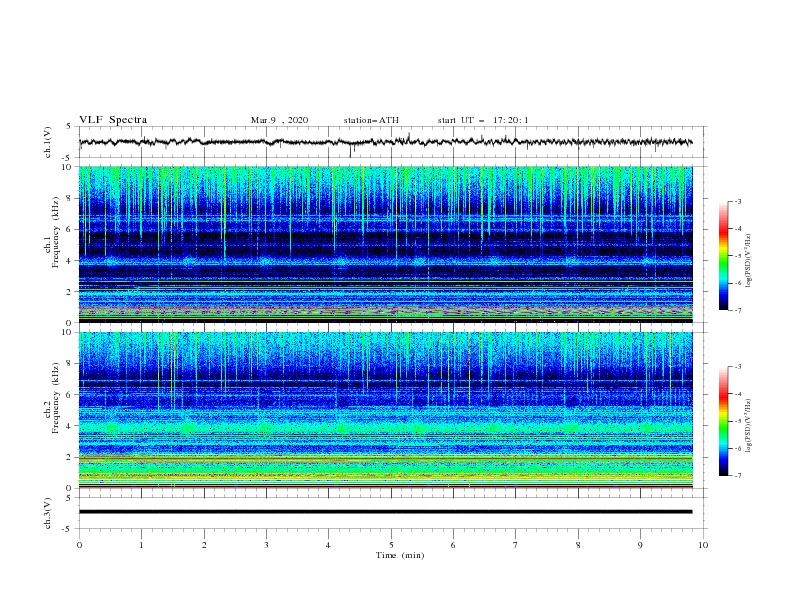Click the ch.1 spectrogram panel
This screenshot has height=612, width=792.
coord(385,244)
